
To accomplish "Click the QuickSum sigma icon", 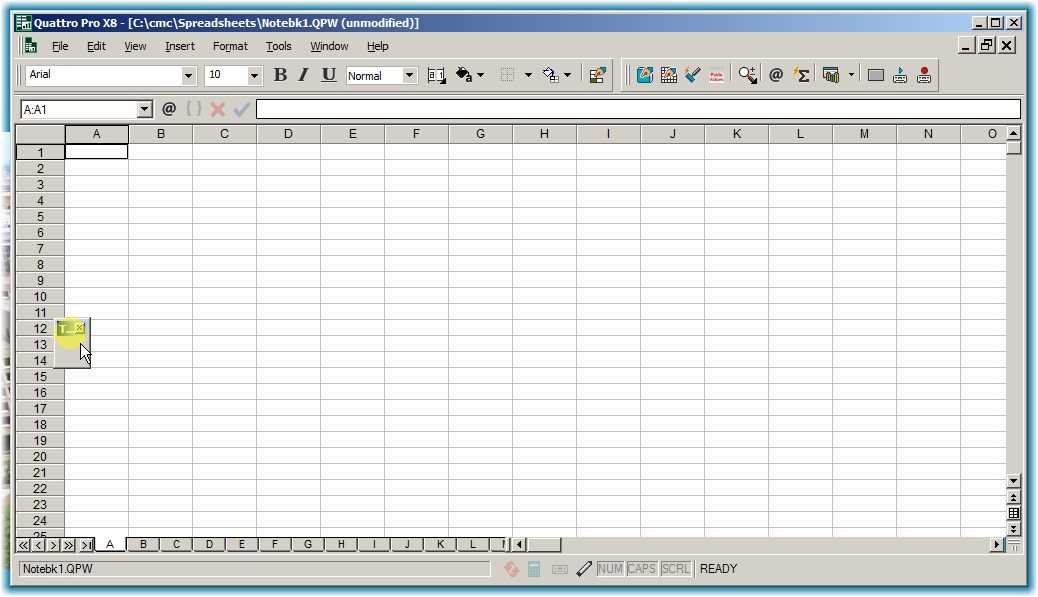I will point(801,75).
